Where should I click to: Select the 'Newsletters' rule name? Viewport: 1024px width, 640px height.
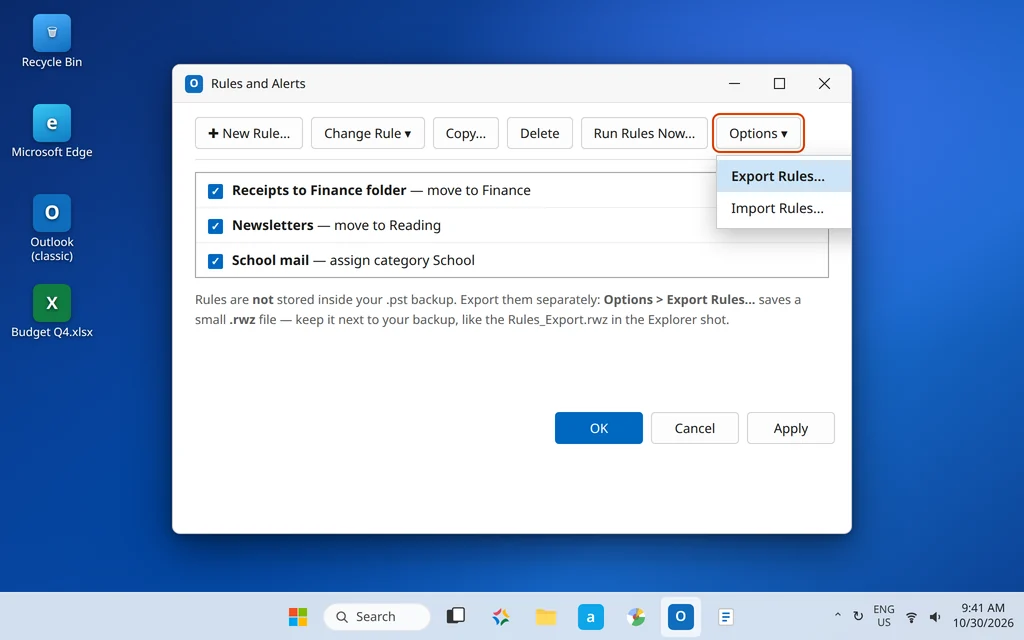click(272, 225)
